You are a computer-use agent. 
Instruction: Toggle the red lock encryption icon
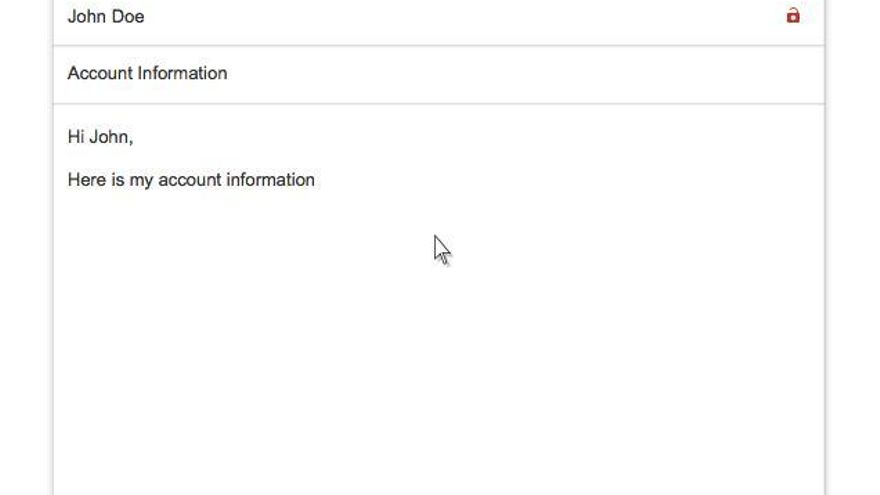click(792, 16)
